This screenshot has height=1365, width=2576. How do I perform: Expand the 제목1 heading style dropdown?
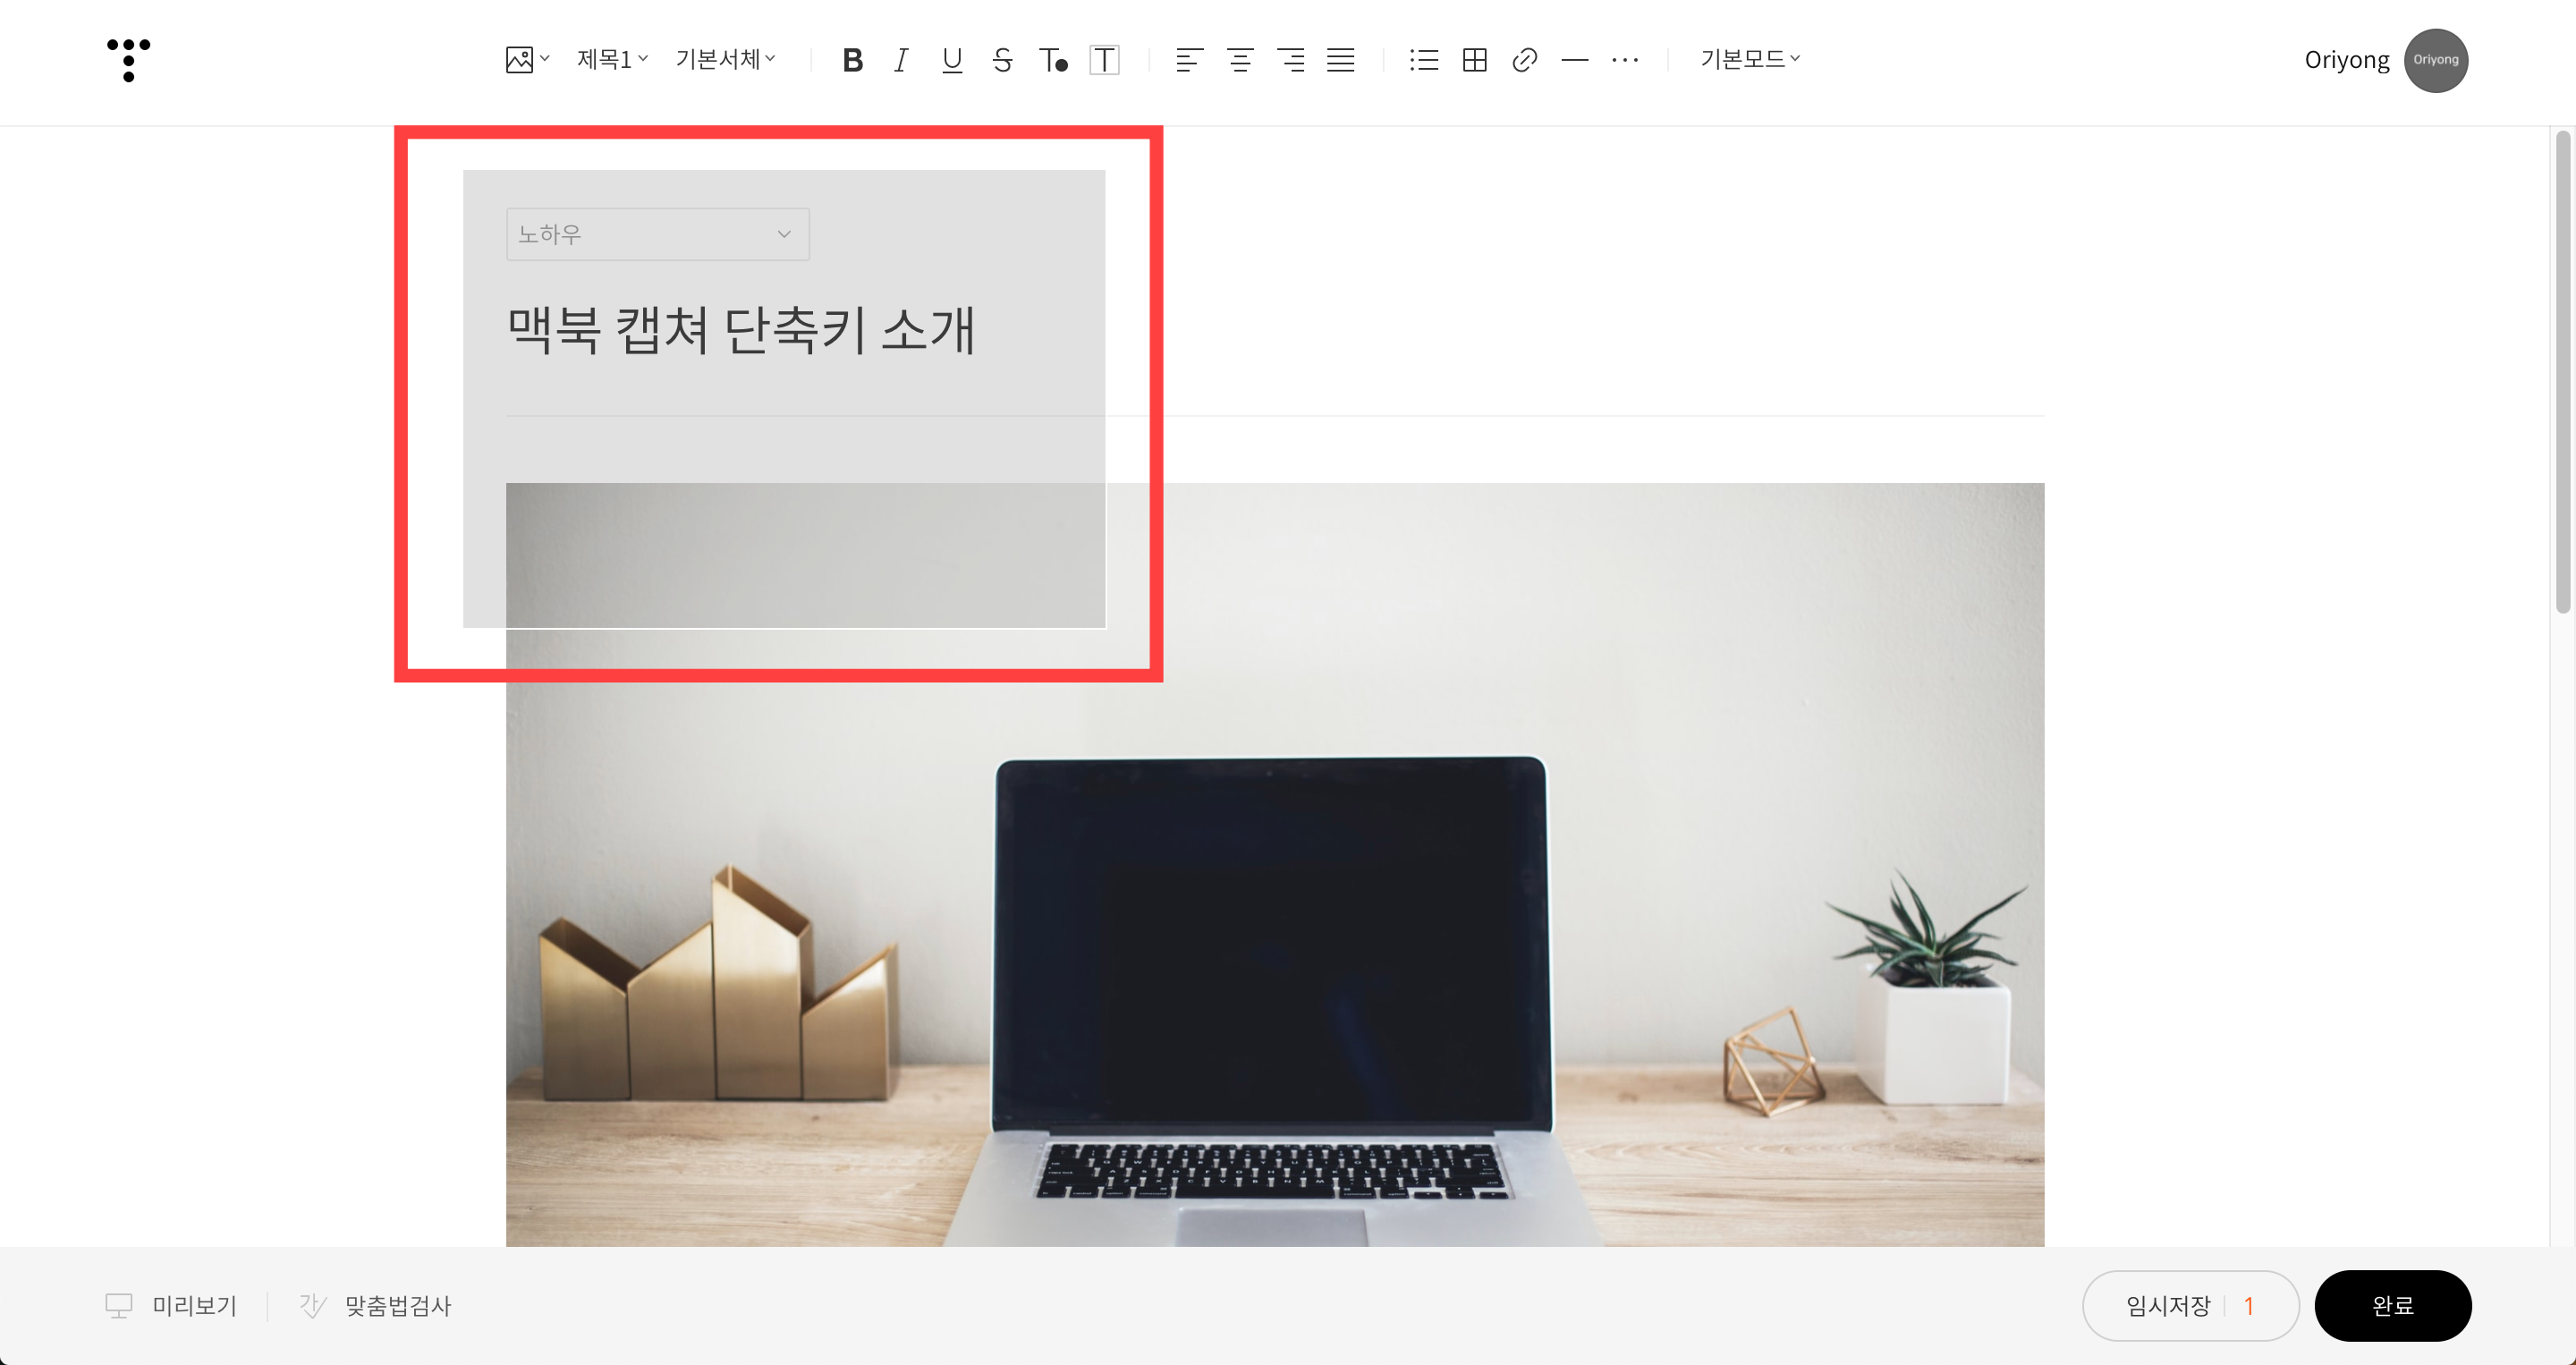(x=612, y=60)
